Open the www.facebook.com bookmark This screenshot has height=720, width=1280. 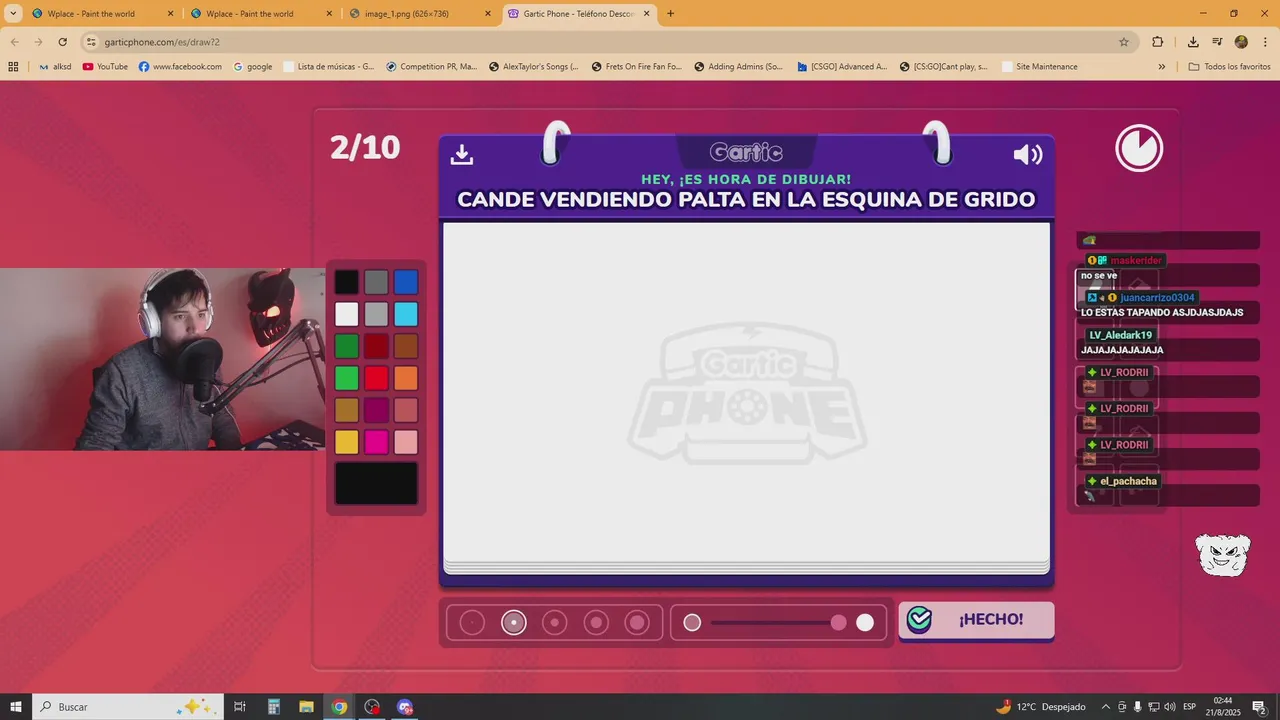click(x=180, y=67)
